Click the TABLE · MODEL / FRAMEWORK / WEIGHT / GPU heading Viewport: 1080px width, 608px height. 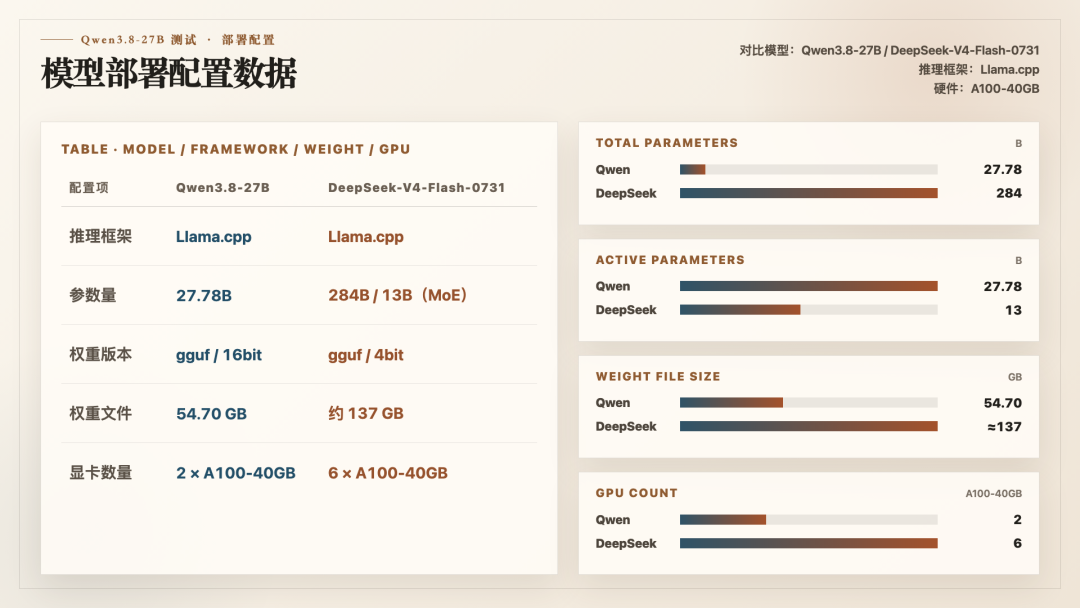tap(236, 149)
